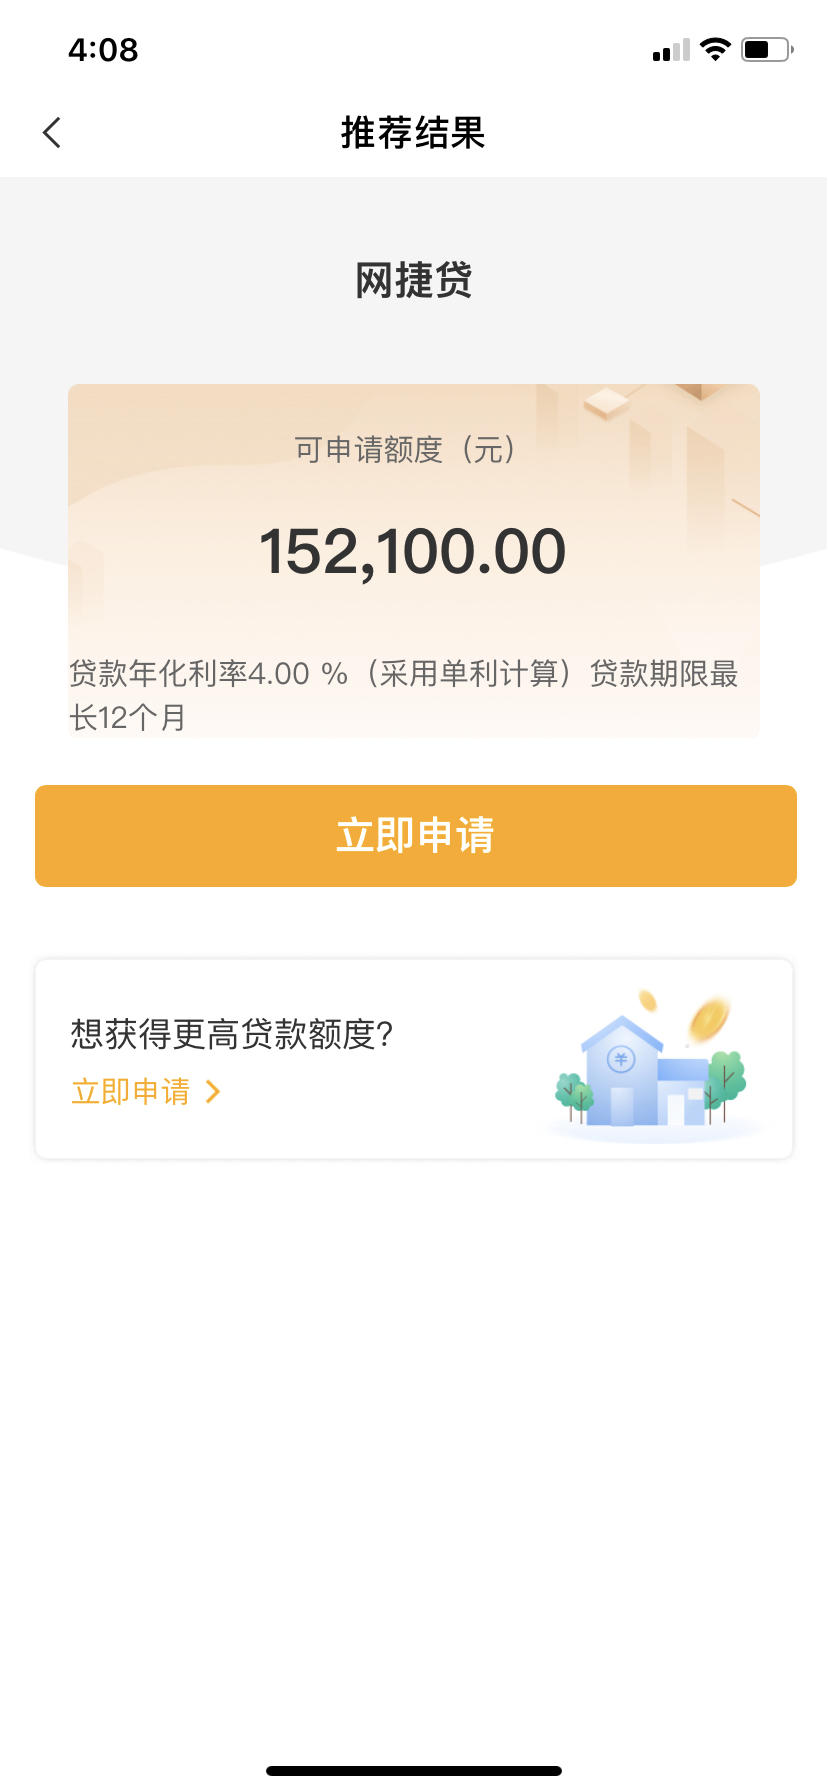Tap the yen symbol on the house
The image size is (828, 1792).
coord(621,1059)
